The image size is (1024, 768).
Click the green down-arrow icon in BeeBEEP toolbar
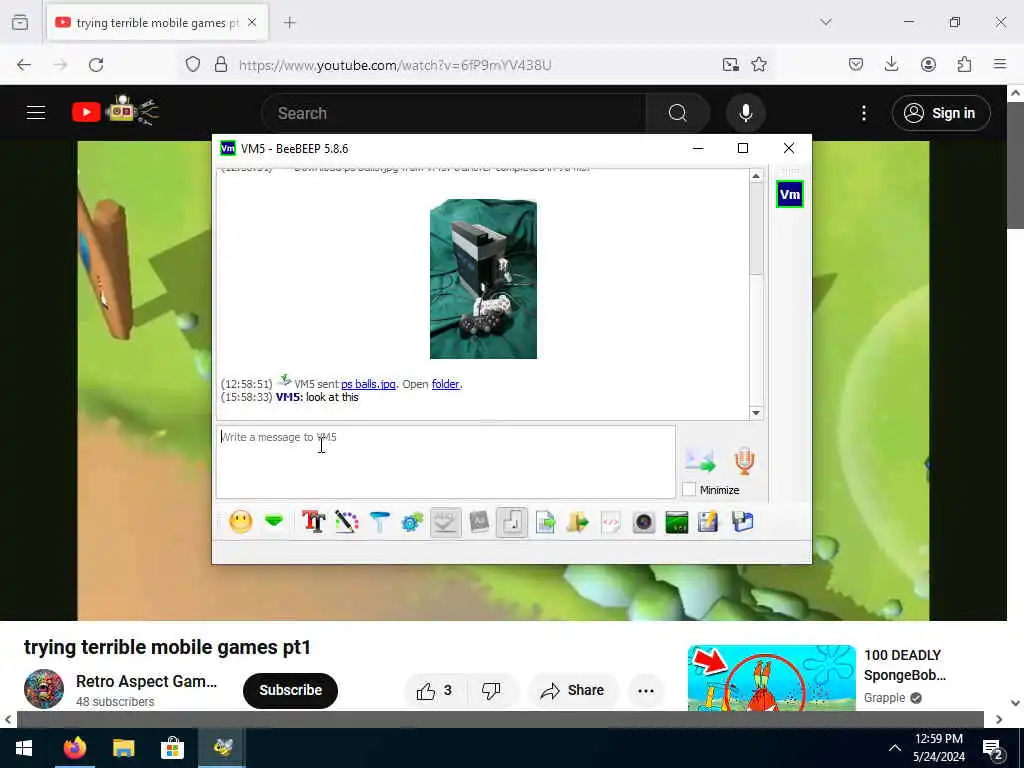tap(274, 521)
